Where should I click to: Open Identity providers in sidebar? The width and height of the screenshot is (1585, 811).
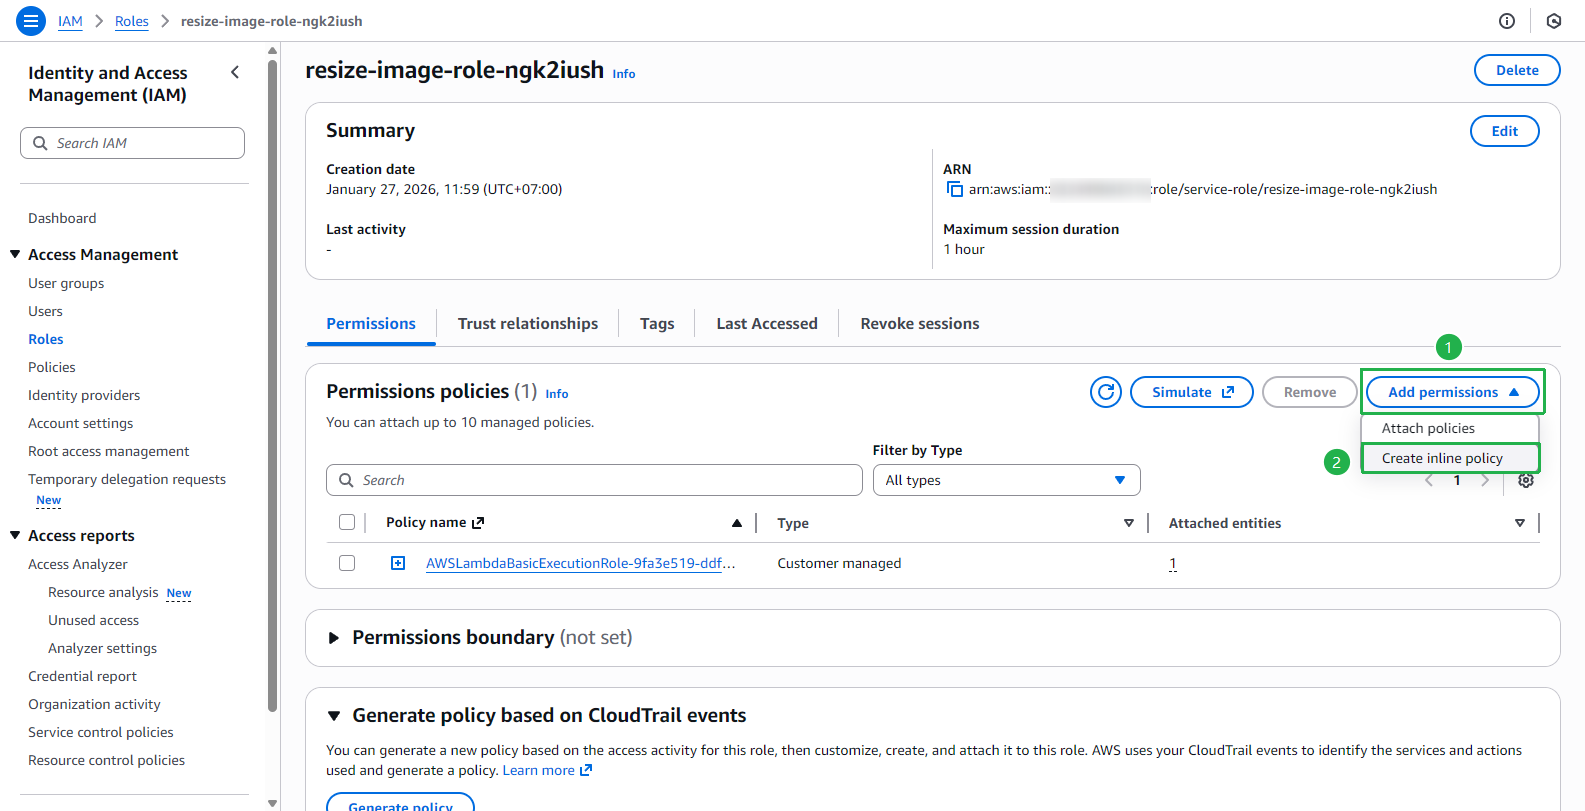pyautogui.click(x=84, y=395)
